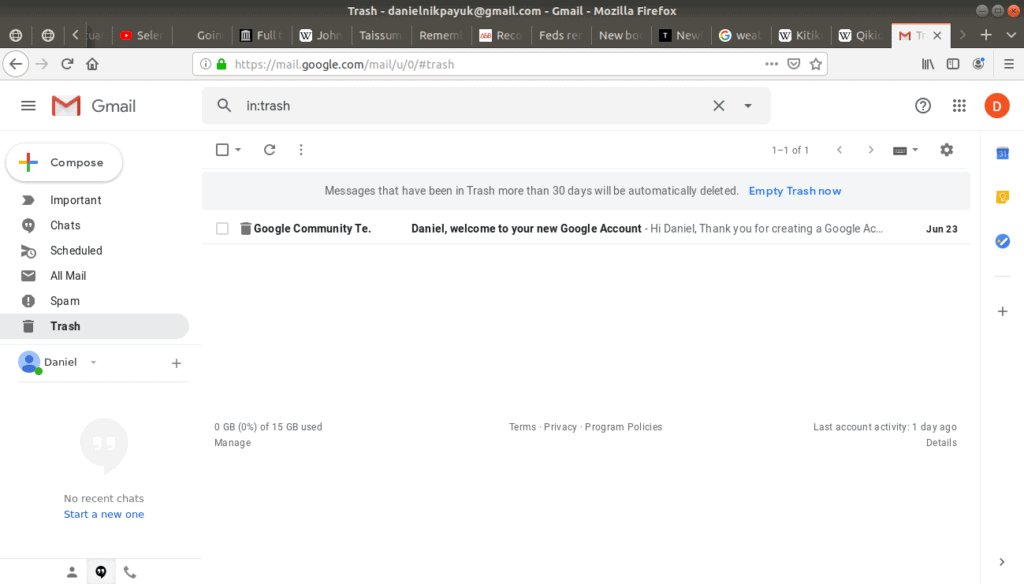The width and height of the screenshot is (1024, 584).
Task: Open account activity Details link
Action: 941,442
